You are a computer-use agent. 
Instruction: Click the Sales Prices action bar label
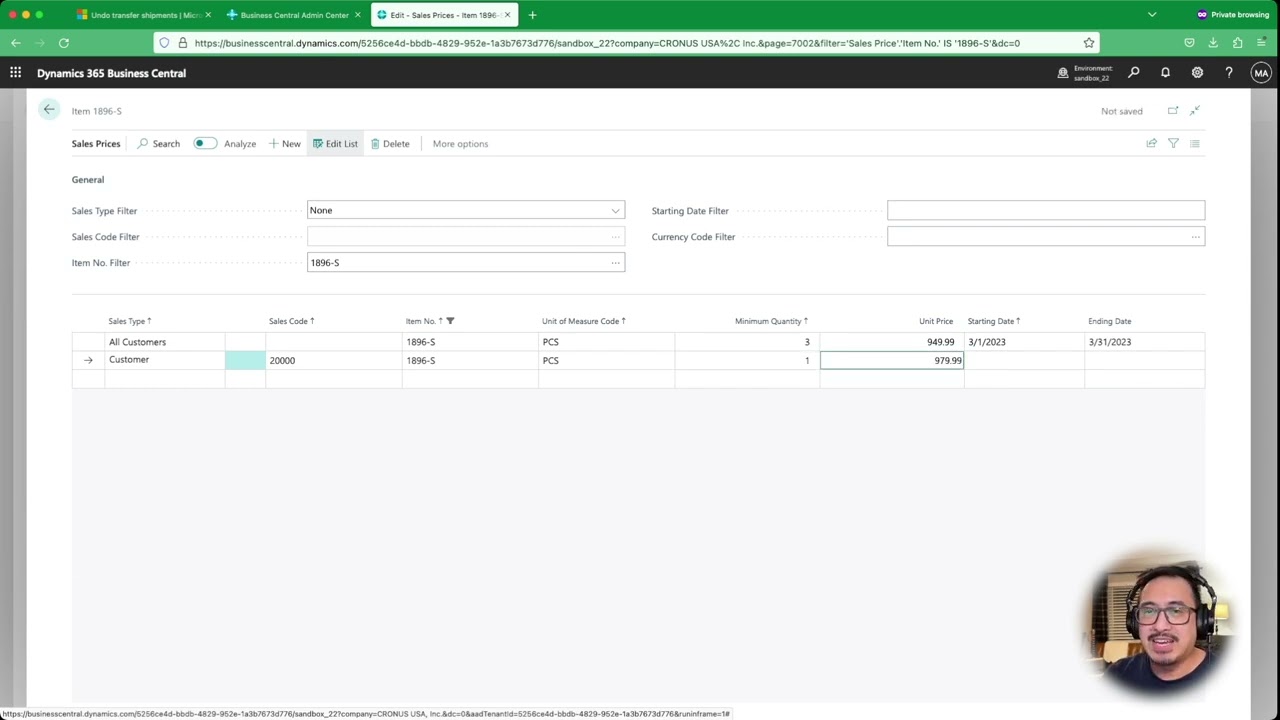(96, 144)
